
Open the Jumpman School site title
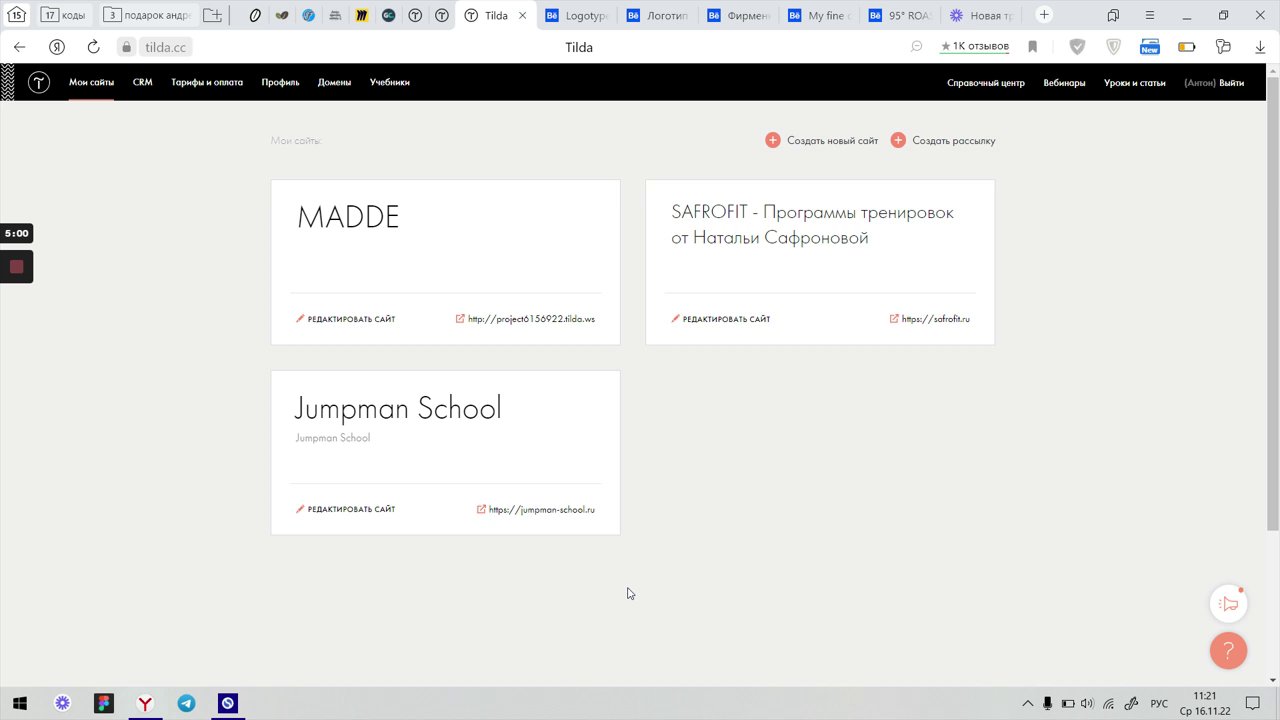398,408
